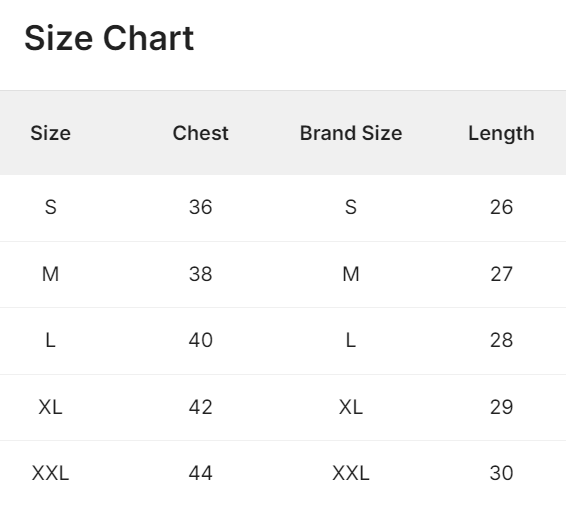This screenshot has height=506, width=566.
Task: Select the Length column header
Action: point(501,134)
